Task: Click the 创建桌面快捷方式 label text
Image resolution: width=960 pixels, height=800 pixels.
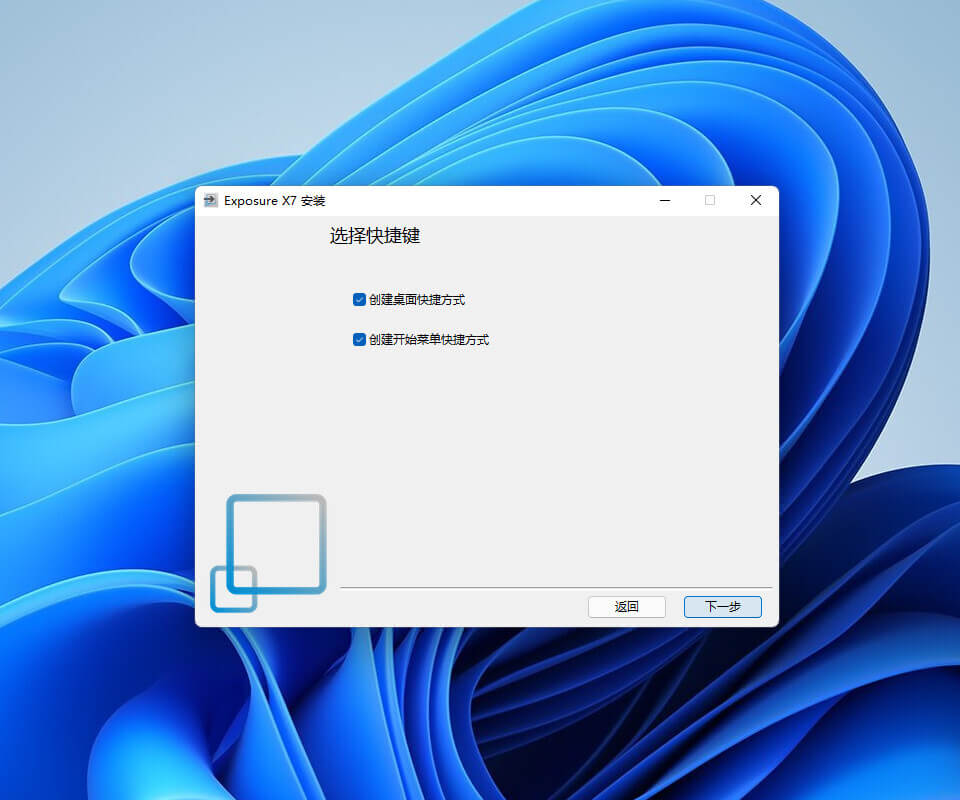Action: [416, 299]
